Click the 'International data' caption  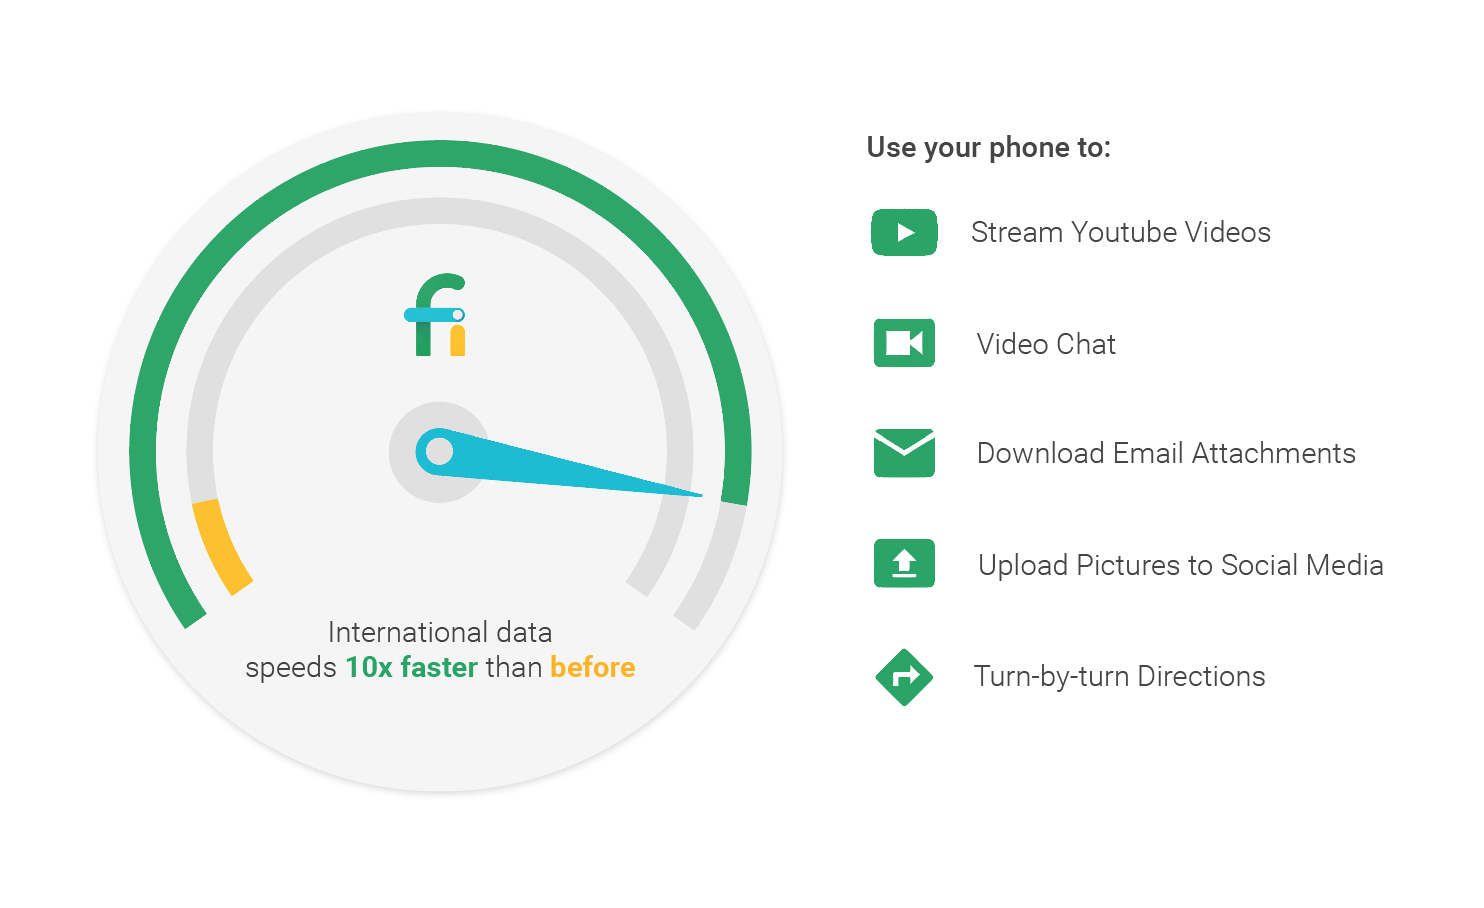tap(440, 632)
